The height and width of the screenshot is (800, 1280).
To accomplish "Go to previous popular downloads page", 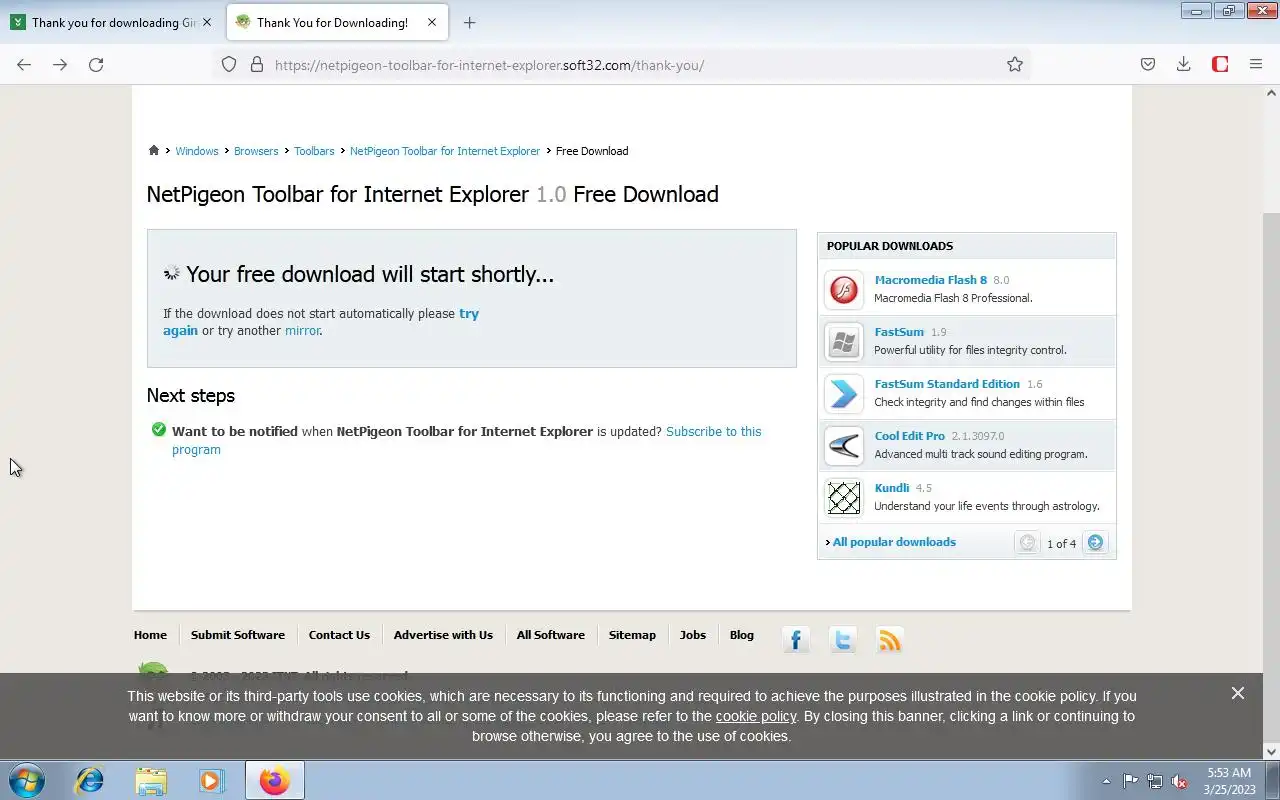I will pos(1027,543).
